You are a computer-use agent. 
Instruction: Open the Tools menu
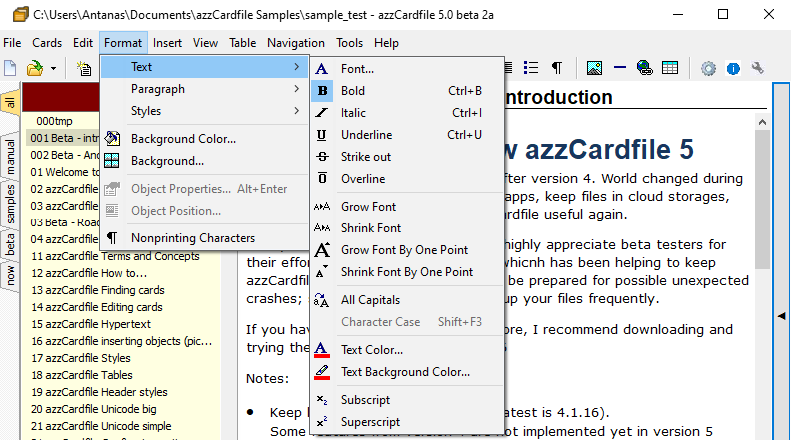coord(350,43)
